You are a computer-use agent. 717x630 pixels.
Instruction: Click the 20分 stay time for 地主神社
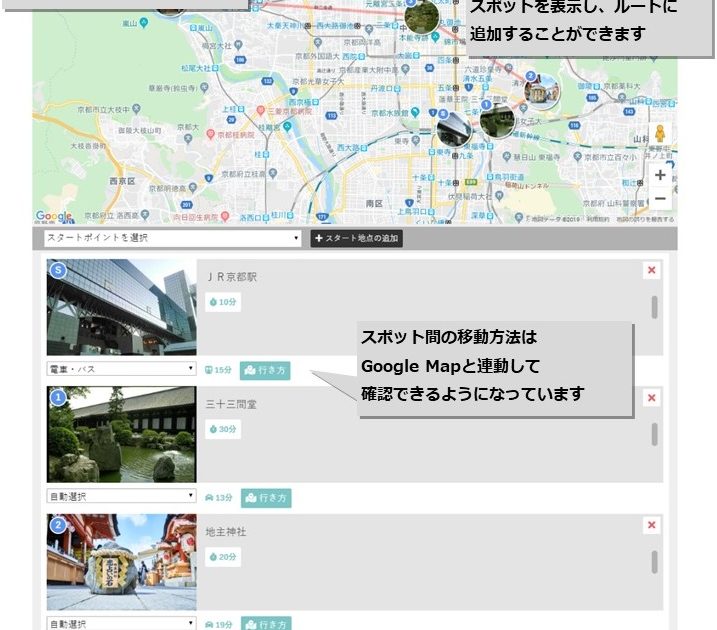(x=222, y=557)
